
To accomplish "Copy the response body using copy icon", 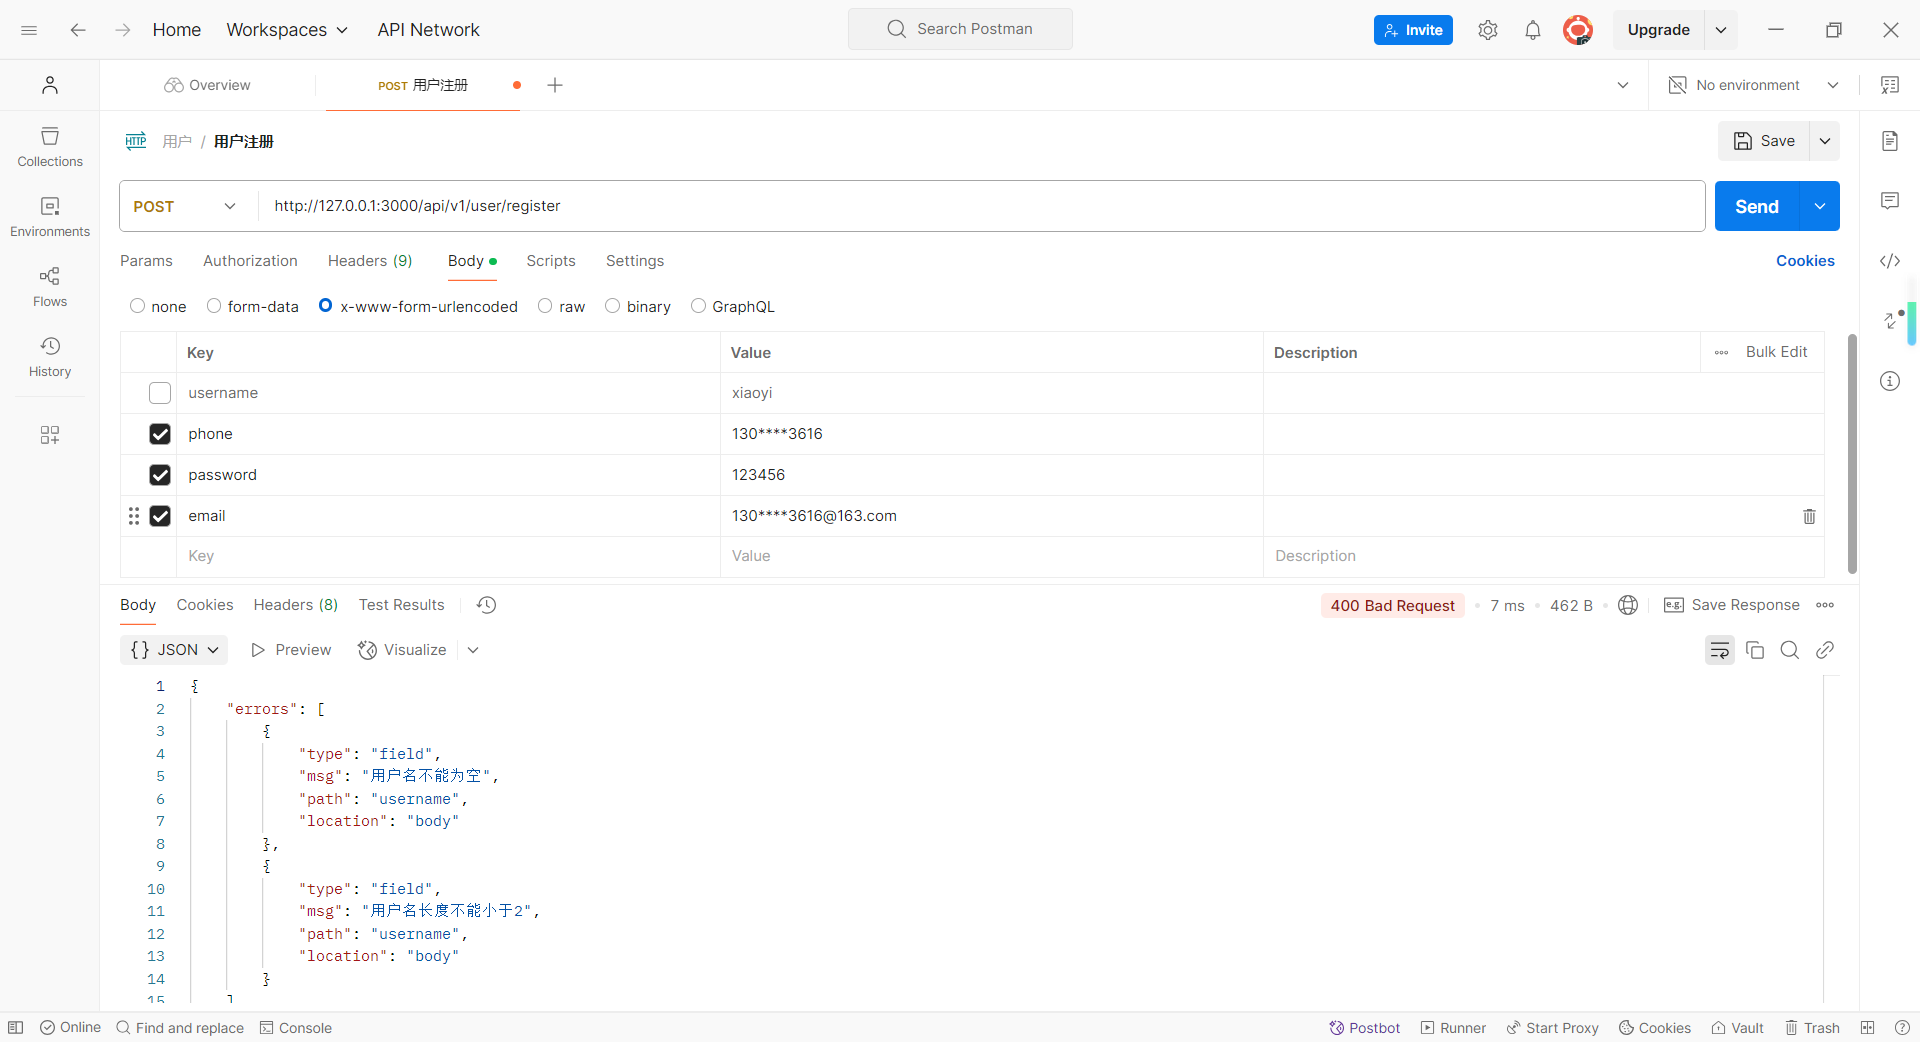I will click(x=1755, y=650).
